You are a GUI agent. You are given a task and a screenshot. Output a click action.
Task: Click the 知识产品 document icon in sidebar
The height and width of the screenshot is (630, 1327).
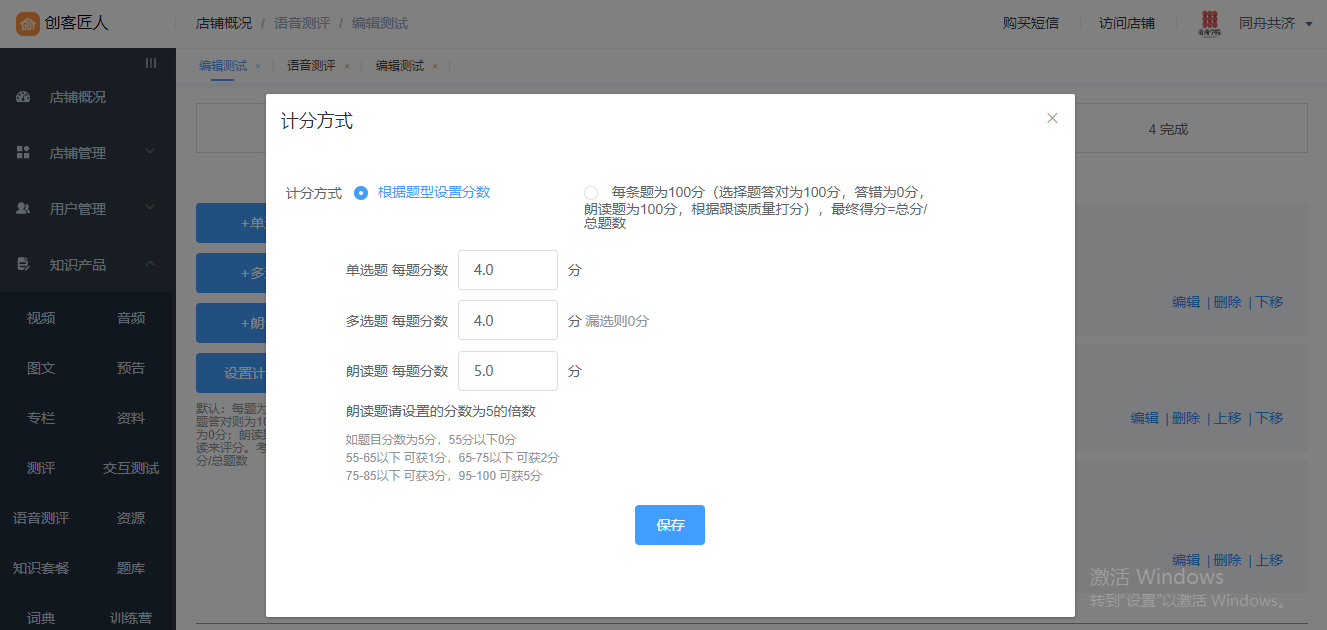[x=23, y=265]
